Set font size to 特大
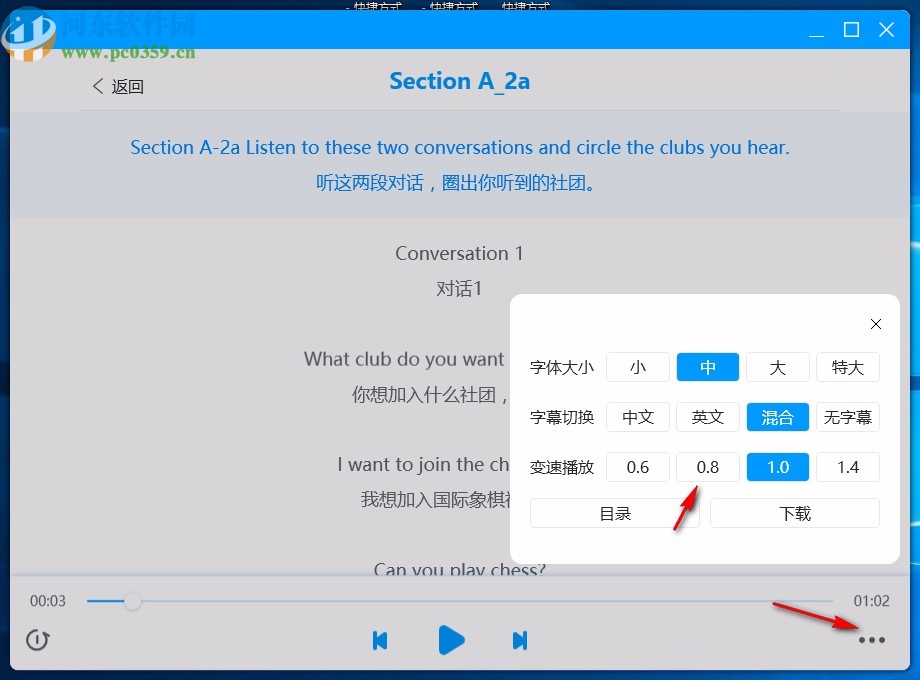The image size is (920, 680). 848,367
